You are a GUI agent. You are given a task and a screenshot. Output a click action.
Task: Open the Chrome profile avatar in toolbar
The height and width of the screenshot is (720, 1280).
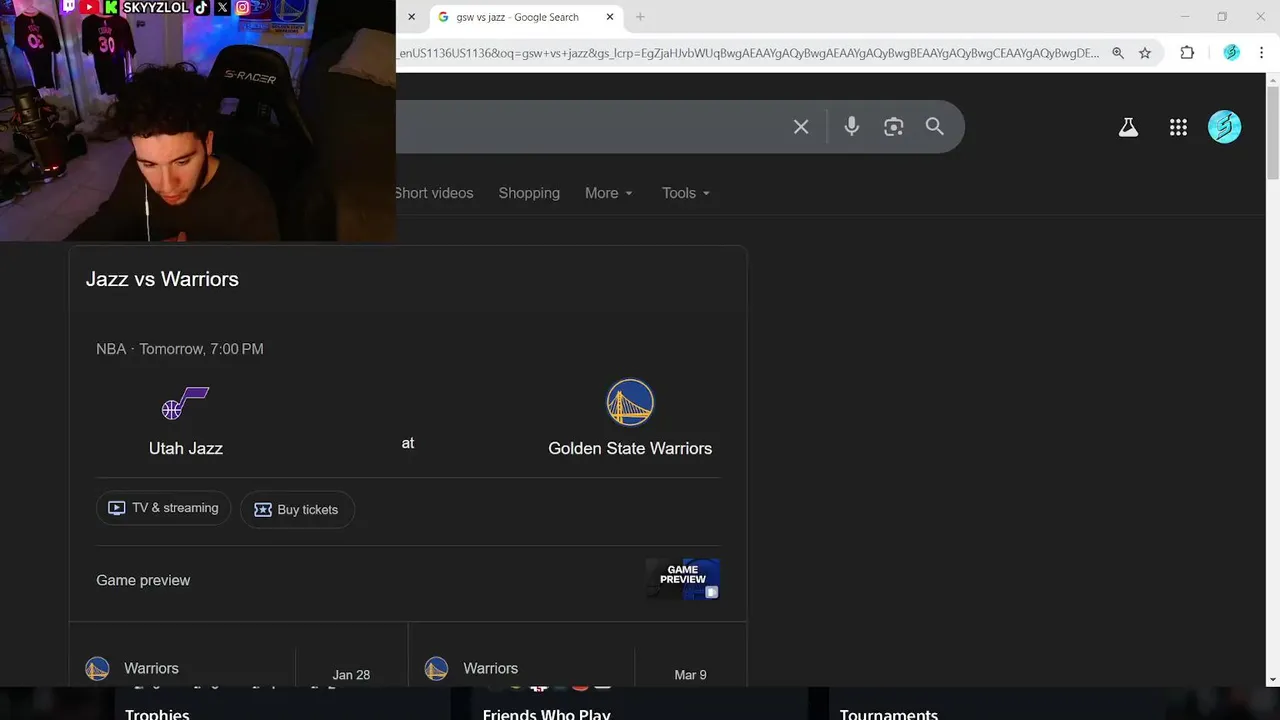click(1231, 53)
